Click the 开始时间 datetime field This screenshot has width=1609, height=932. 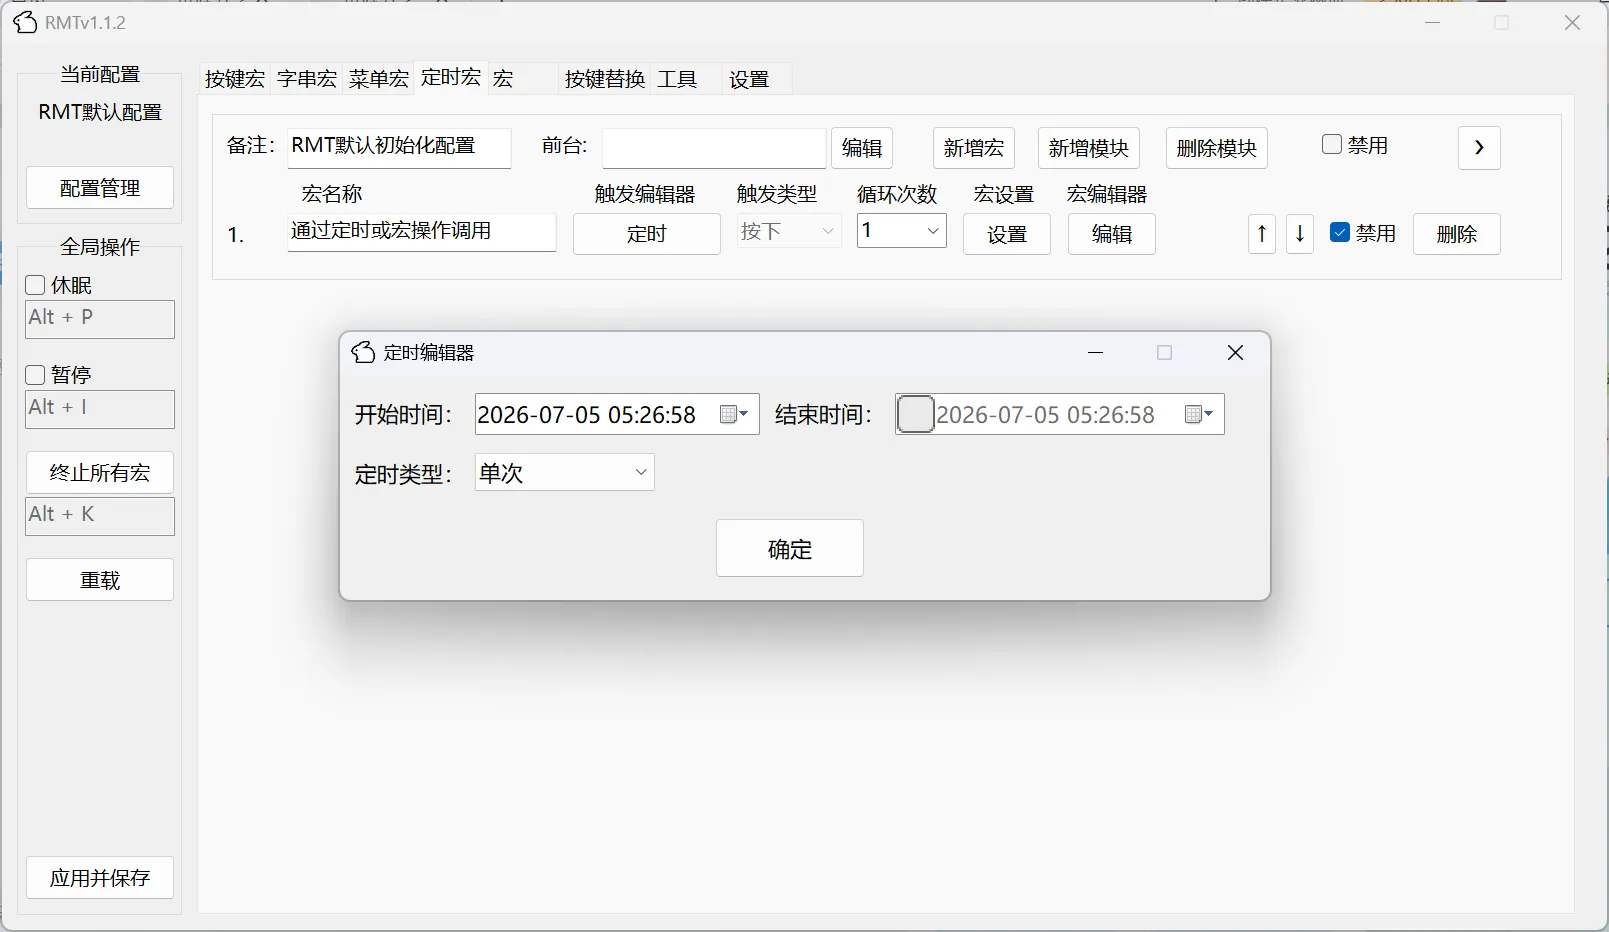[617, 415]
